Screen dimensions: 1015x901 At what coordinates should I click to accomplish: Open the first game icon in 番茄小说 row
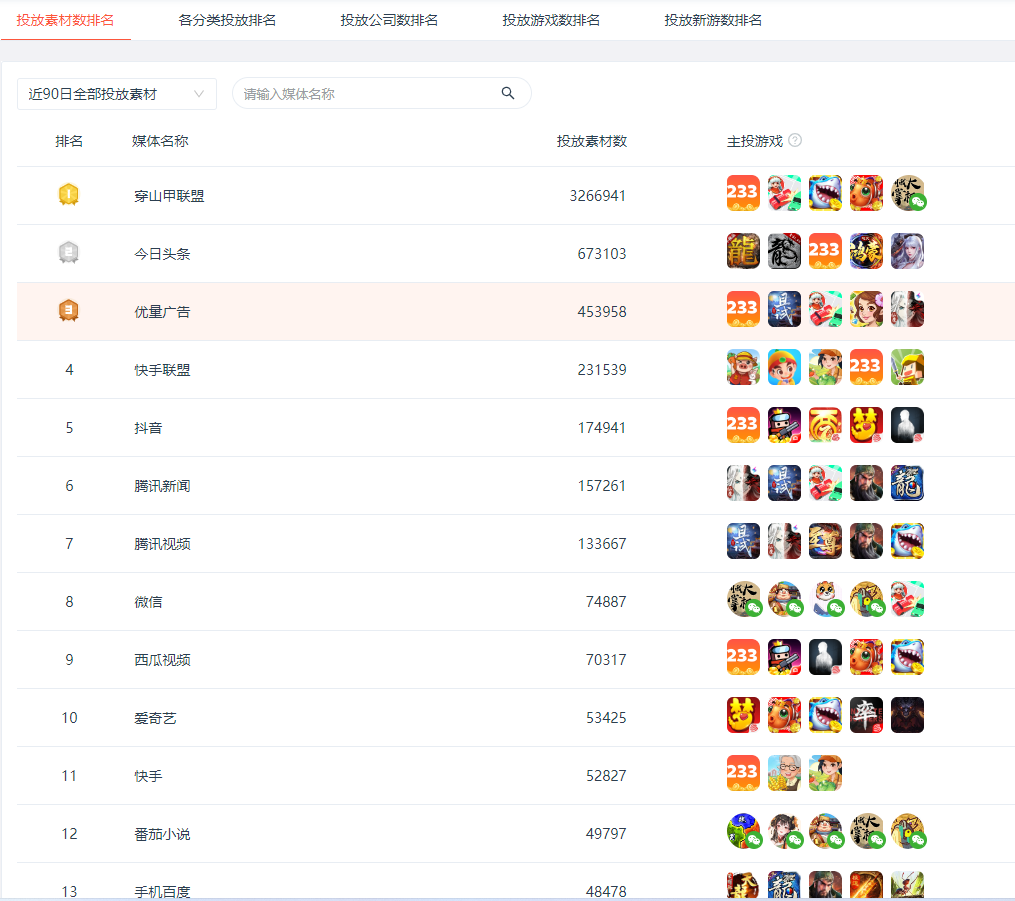pos(744,831)
